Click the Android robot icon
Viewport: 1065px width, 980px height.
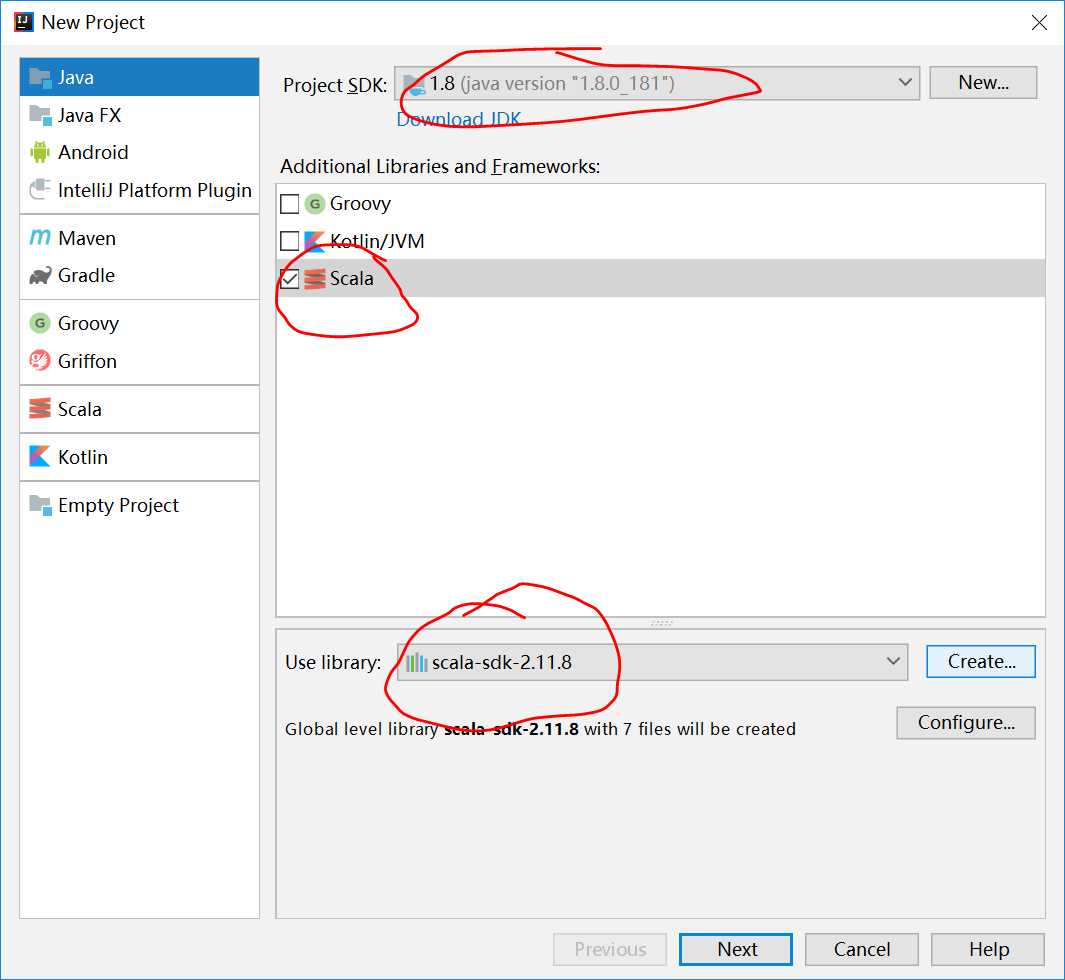click(40, 152)
